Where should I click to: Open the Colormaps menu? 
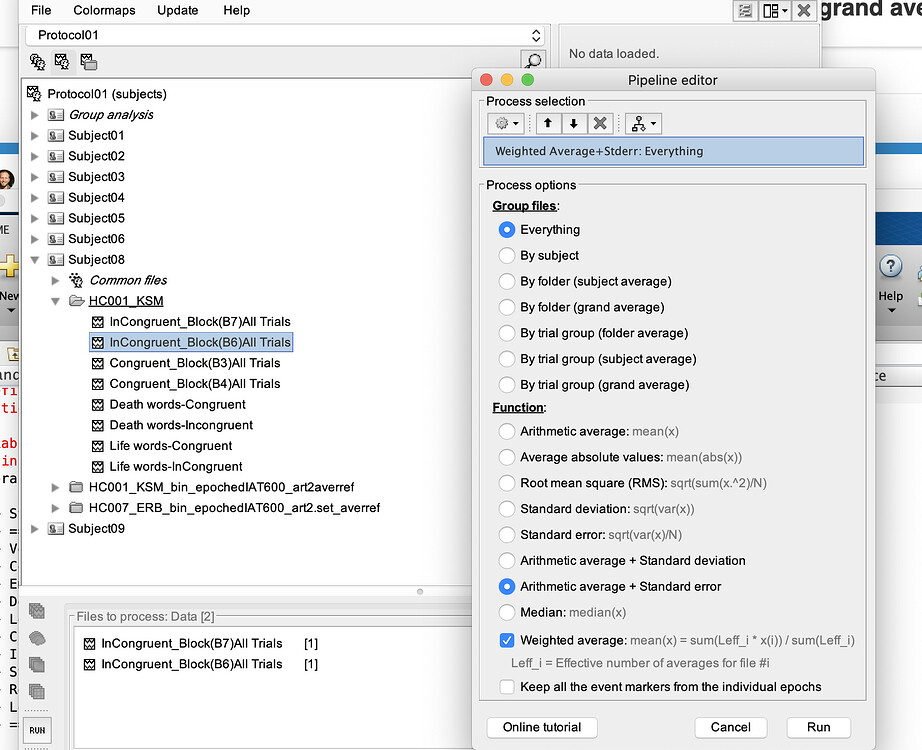(x=104, y=10)
